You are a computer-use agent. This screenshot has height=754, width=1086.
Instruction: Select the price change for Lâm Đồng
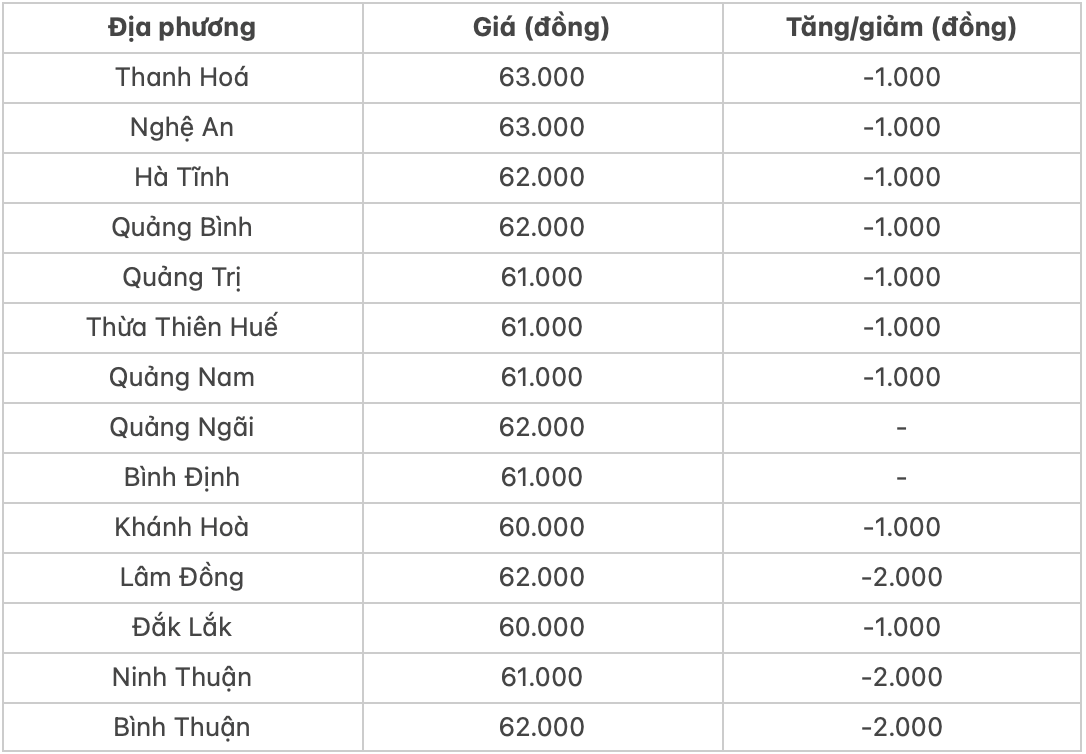click(901, 577)
